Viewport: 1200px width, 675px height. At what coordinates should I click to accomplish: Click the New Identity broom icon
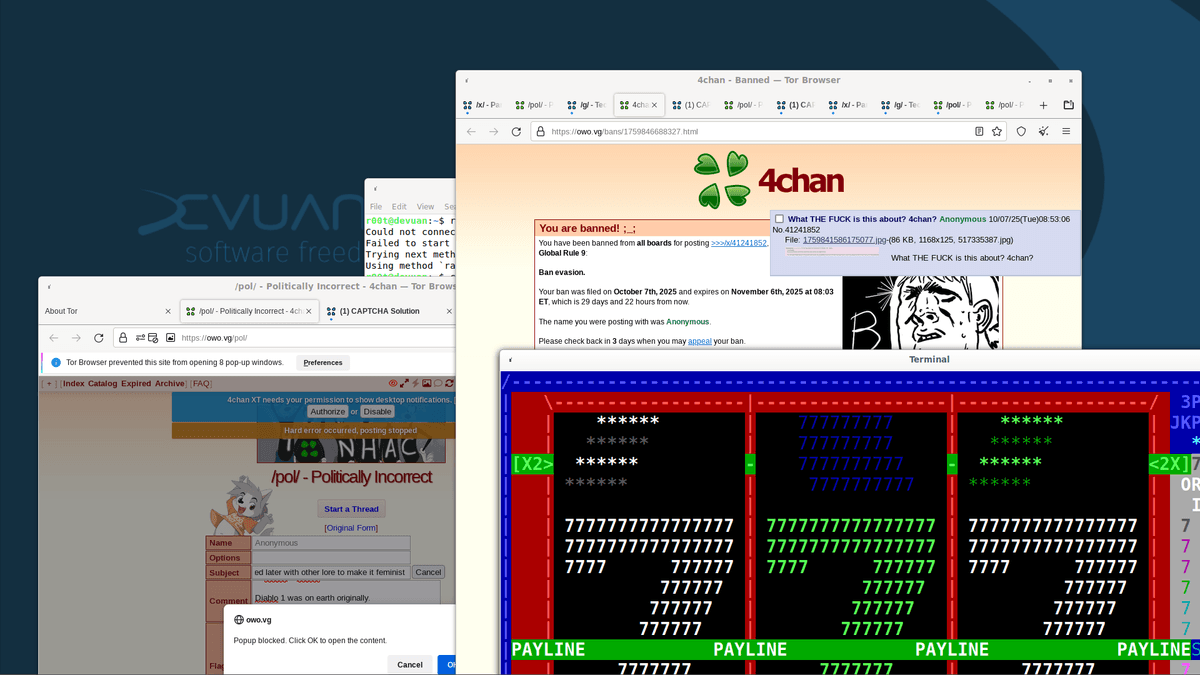[1043, 131]
